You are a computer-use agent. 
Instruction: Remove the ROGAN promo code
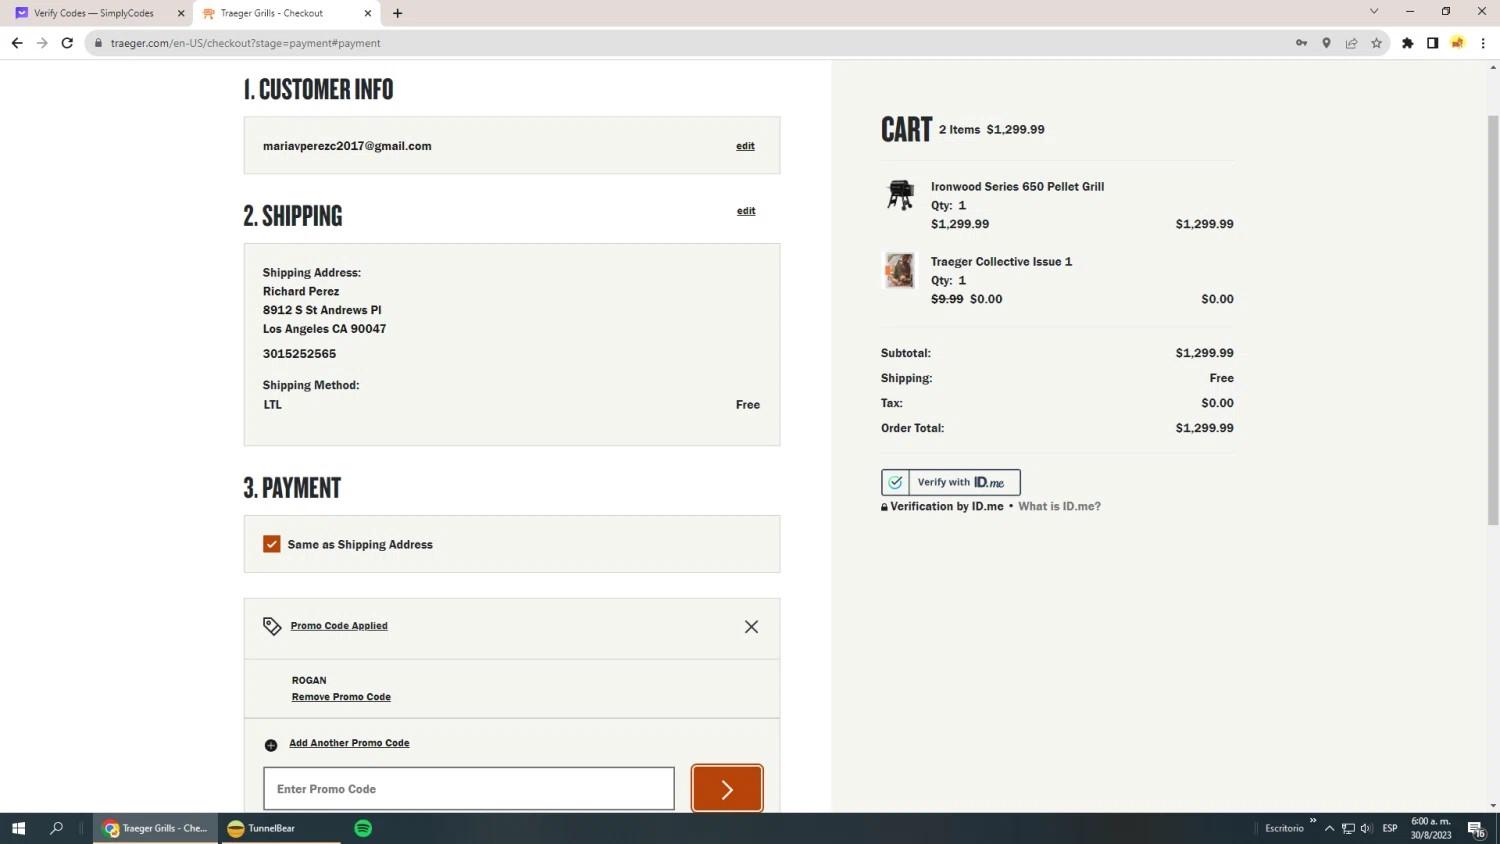tap(341, 697)
